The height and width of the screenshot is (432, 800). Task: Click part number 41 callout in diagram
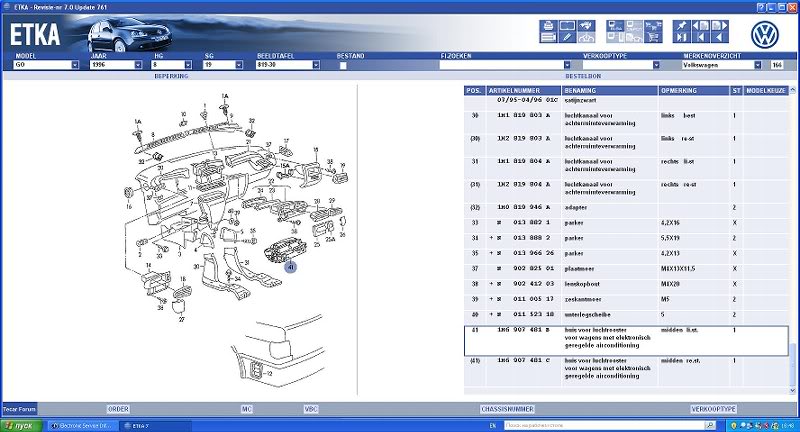pyautogui.click(x=290, y=267)
